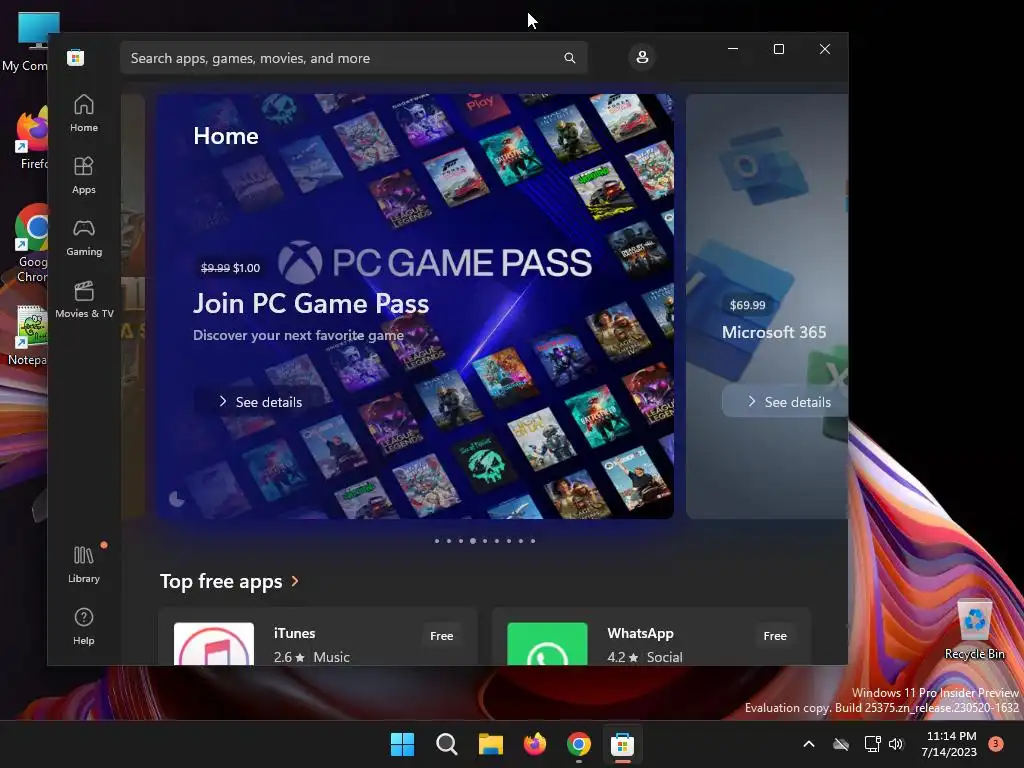Click the cloud sync tray icon
Image resolution: width=1024 pixels, height=768 pixels.
pos(841,744)
